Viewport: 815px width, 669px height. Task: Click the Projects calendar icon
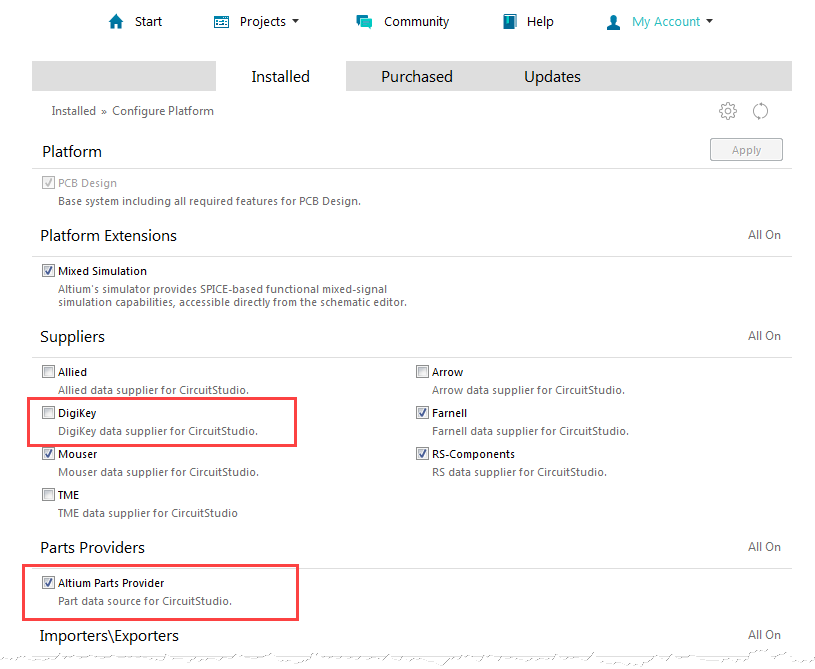(222, 22)
